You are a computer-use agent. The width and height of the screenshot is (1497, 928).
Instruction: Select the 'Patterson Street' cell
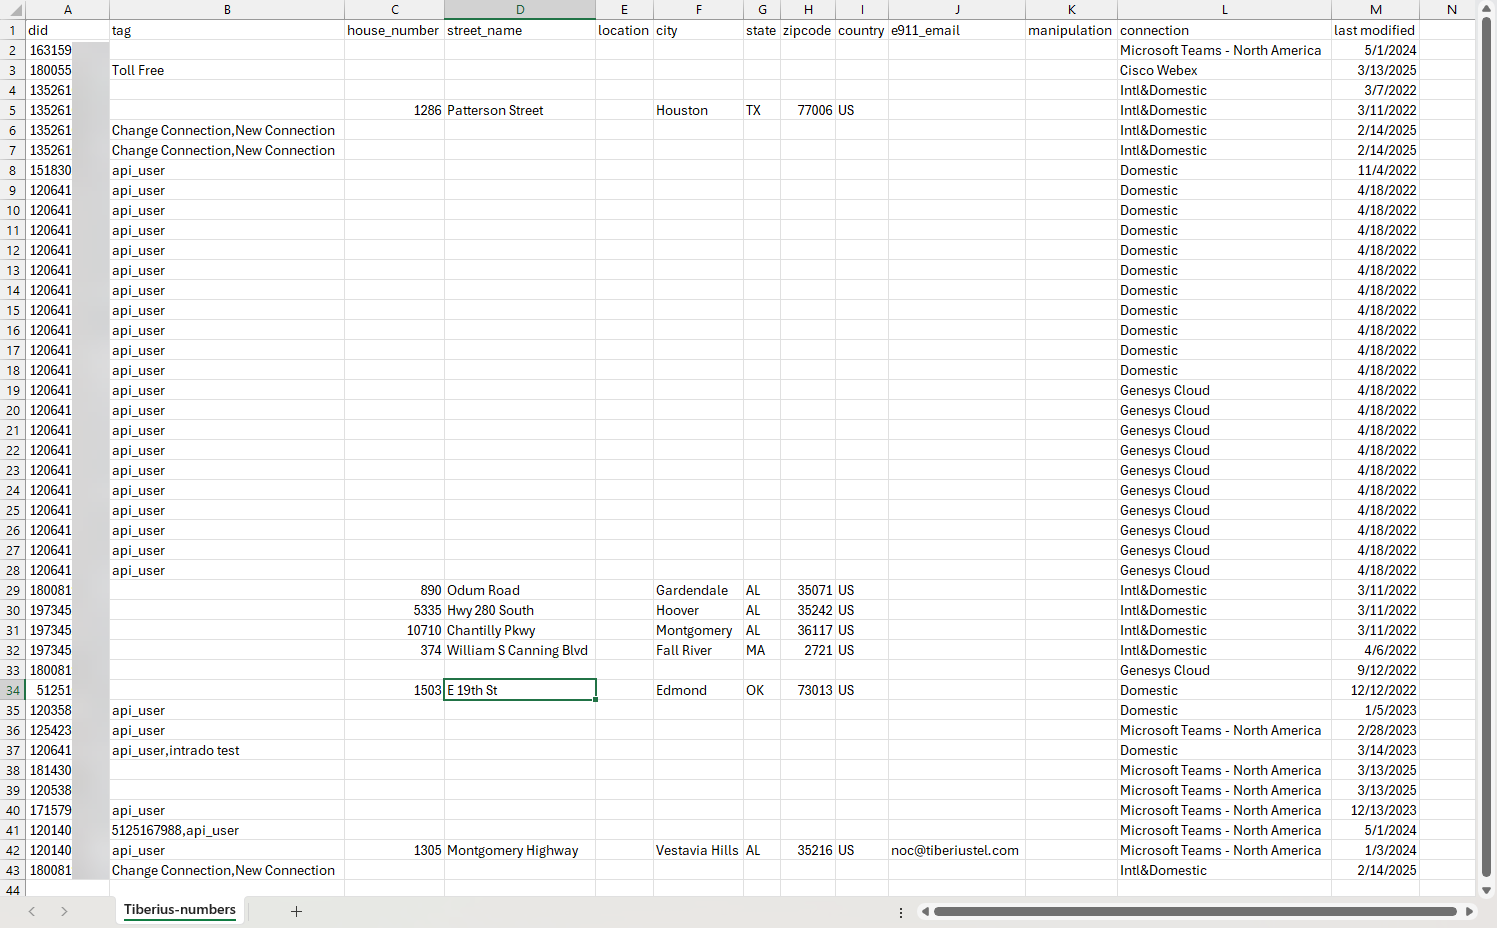(520, 110)
